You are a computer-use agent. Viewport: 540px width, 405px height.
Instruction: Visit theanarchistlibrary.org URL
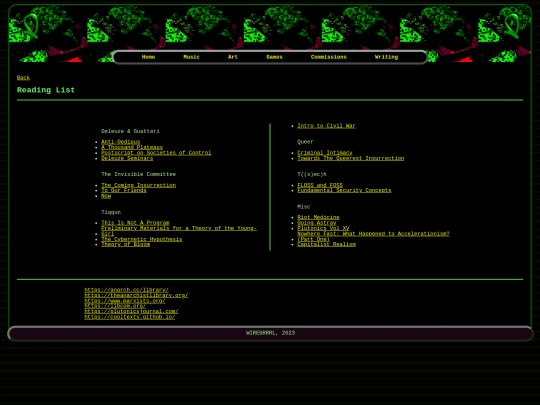coord(136,295)
